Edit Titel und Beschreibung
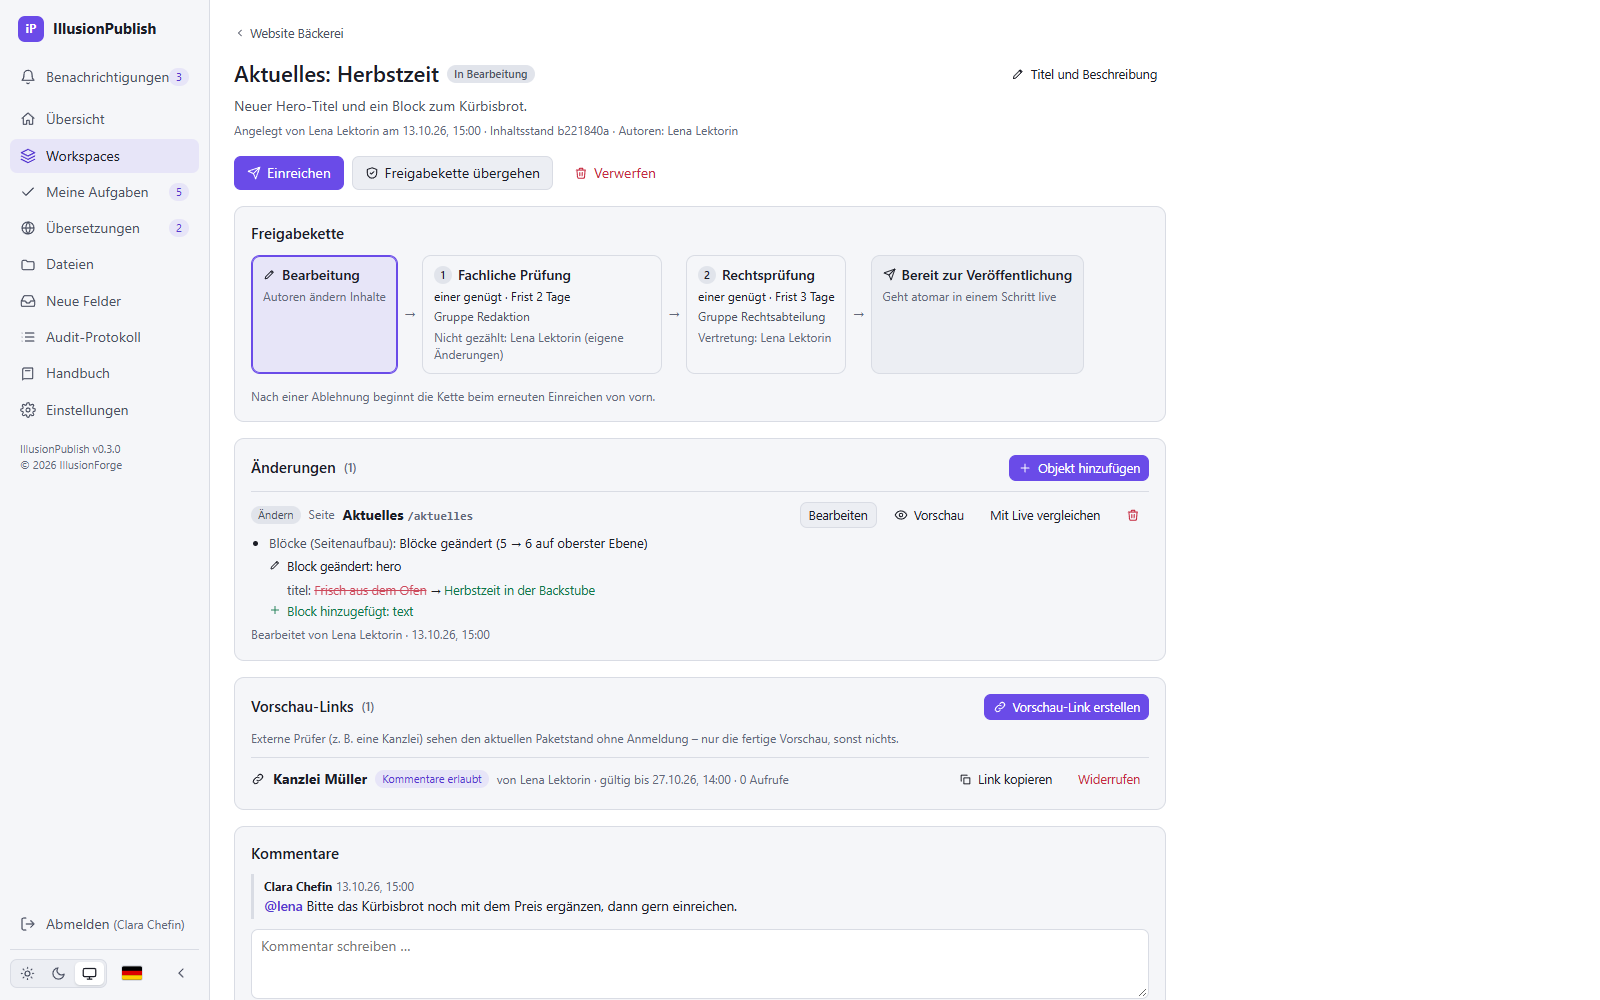The image size is (1600, 1000). [x=1085, y=74]
